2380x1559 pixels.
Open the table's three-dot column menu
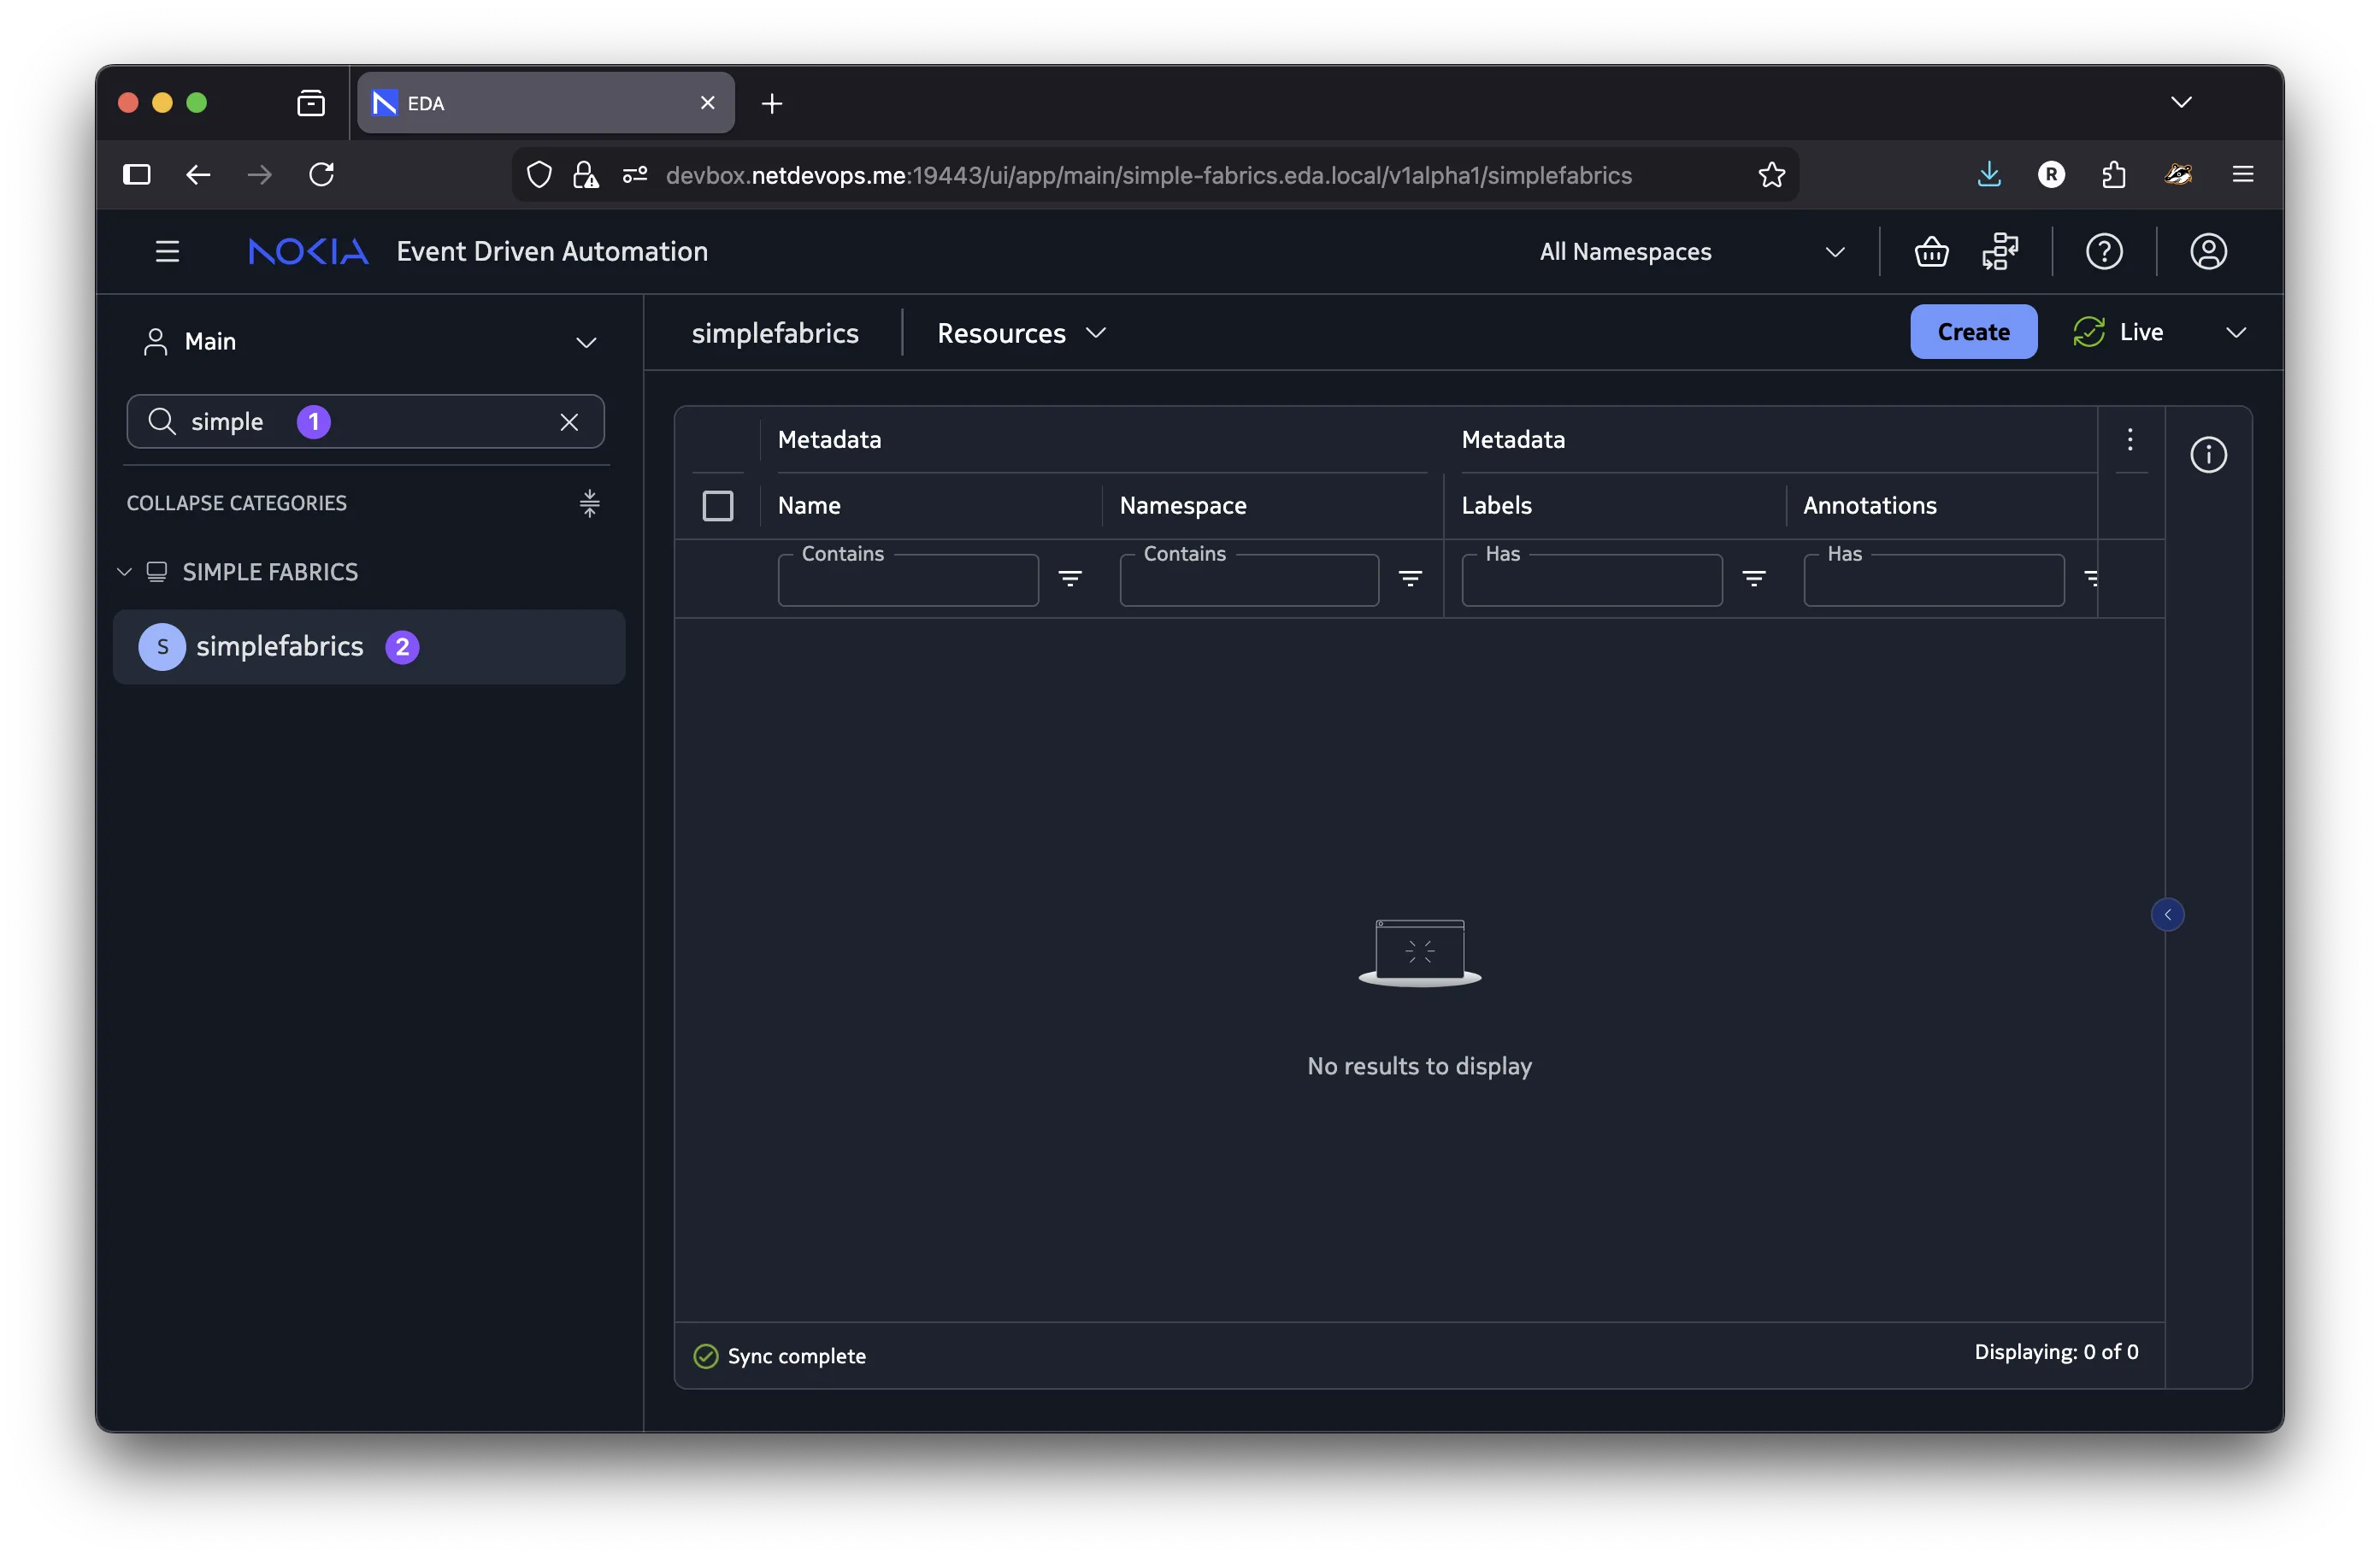click(2130, 440)
